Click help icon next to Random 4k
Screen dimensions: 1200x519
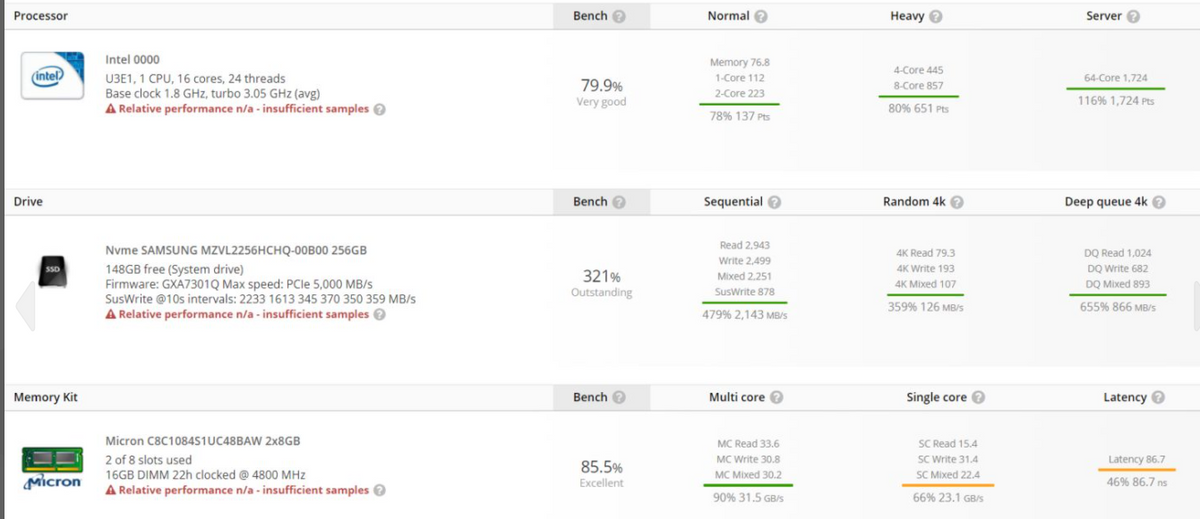(957, 202)
